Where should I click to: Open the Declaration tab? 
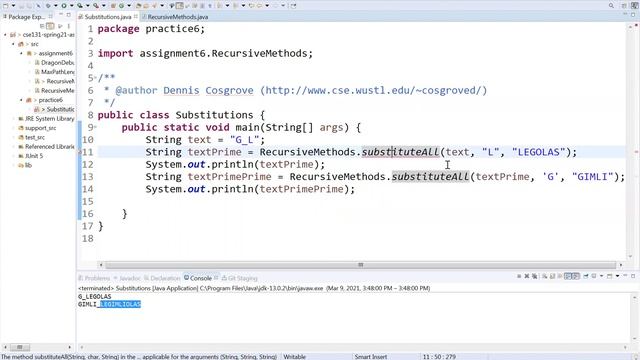(x=162, y=278)
